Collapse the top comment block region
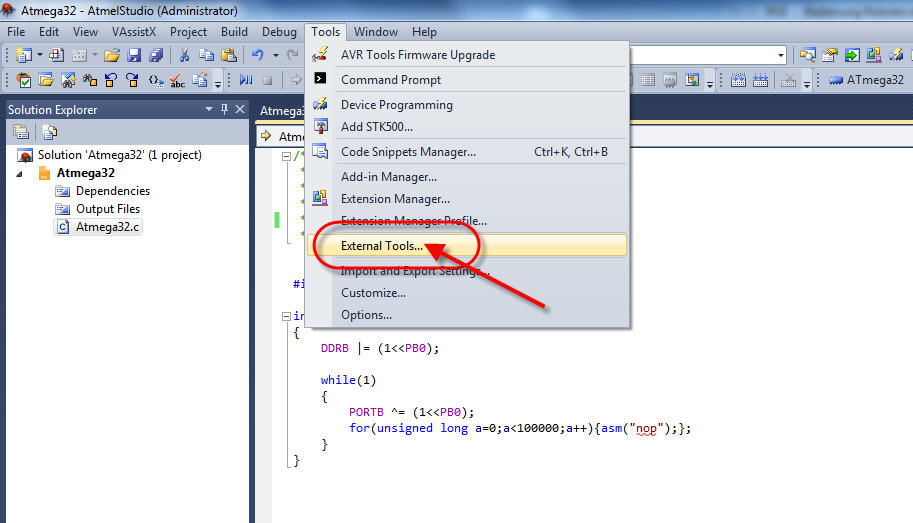Image resolution: width=913 pixels, height=523 pixels. [x=286, y=156]
